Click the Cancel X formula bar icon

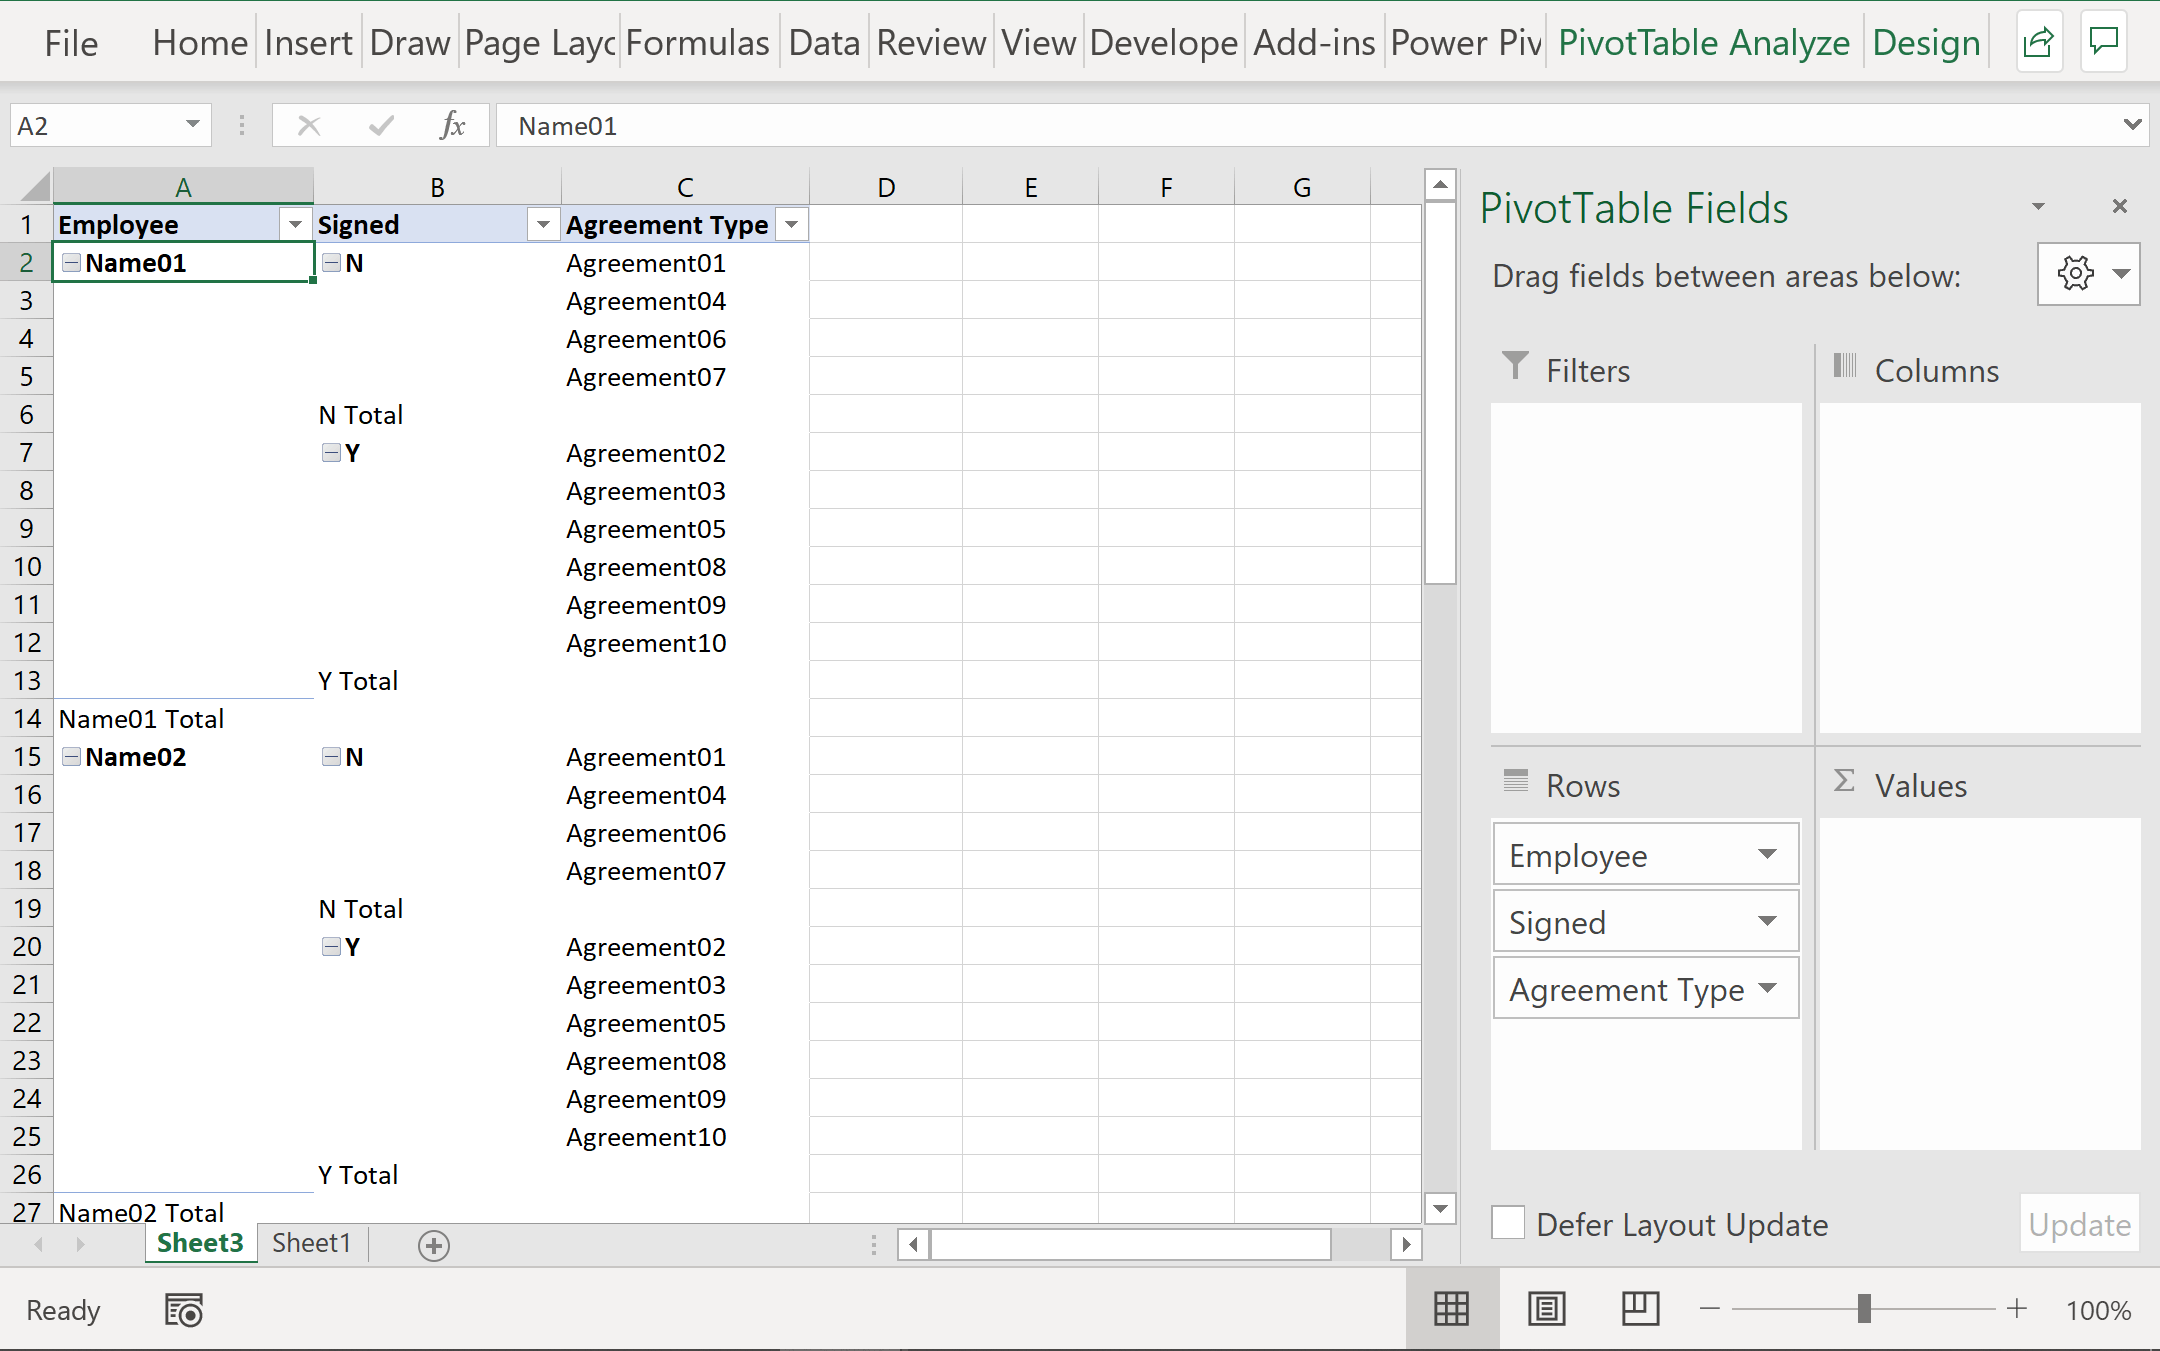point(309,125)
